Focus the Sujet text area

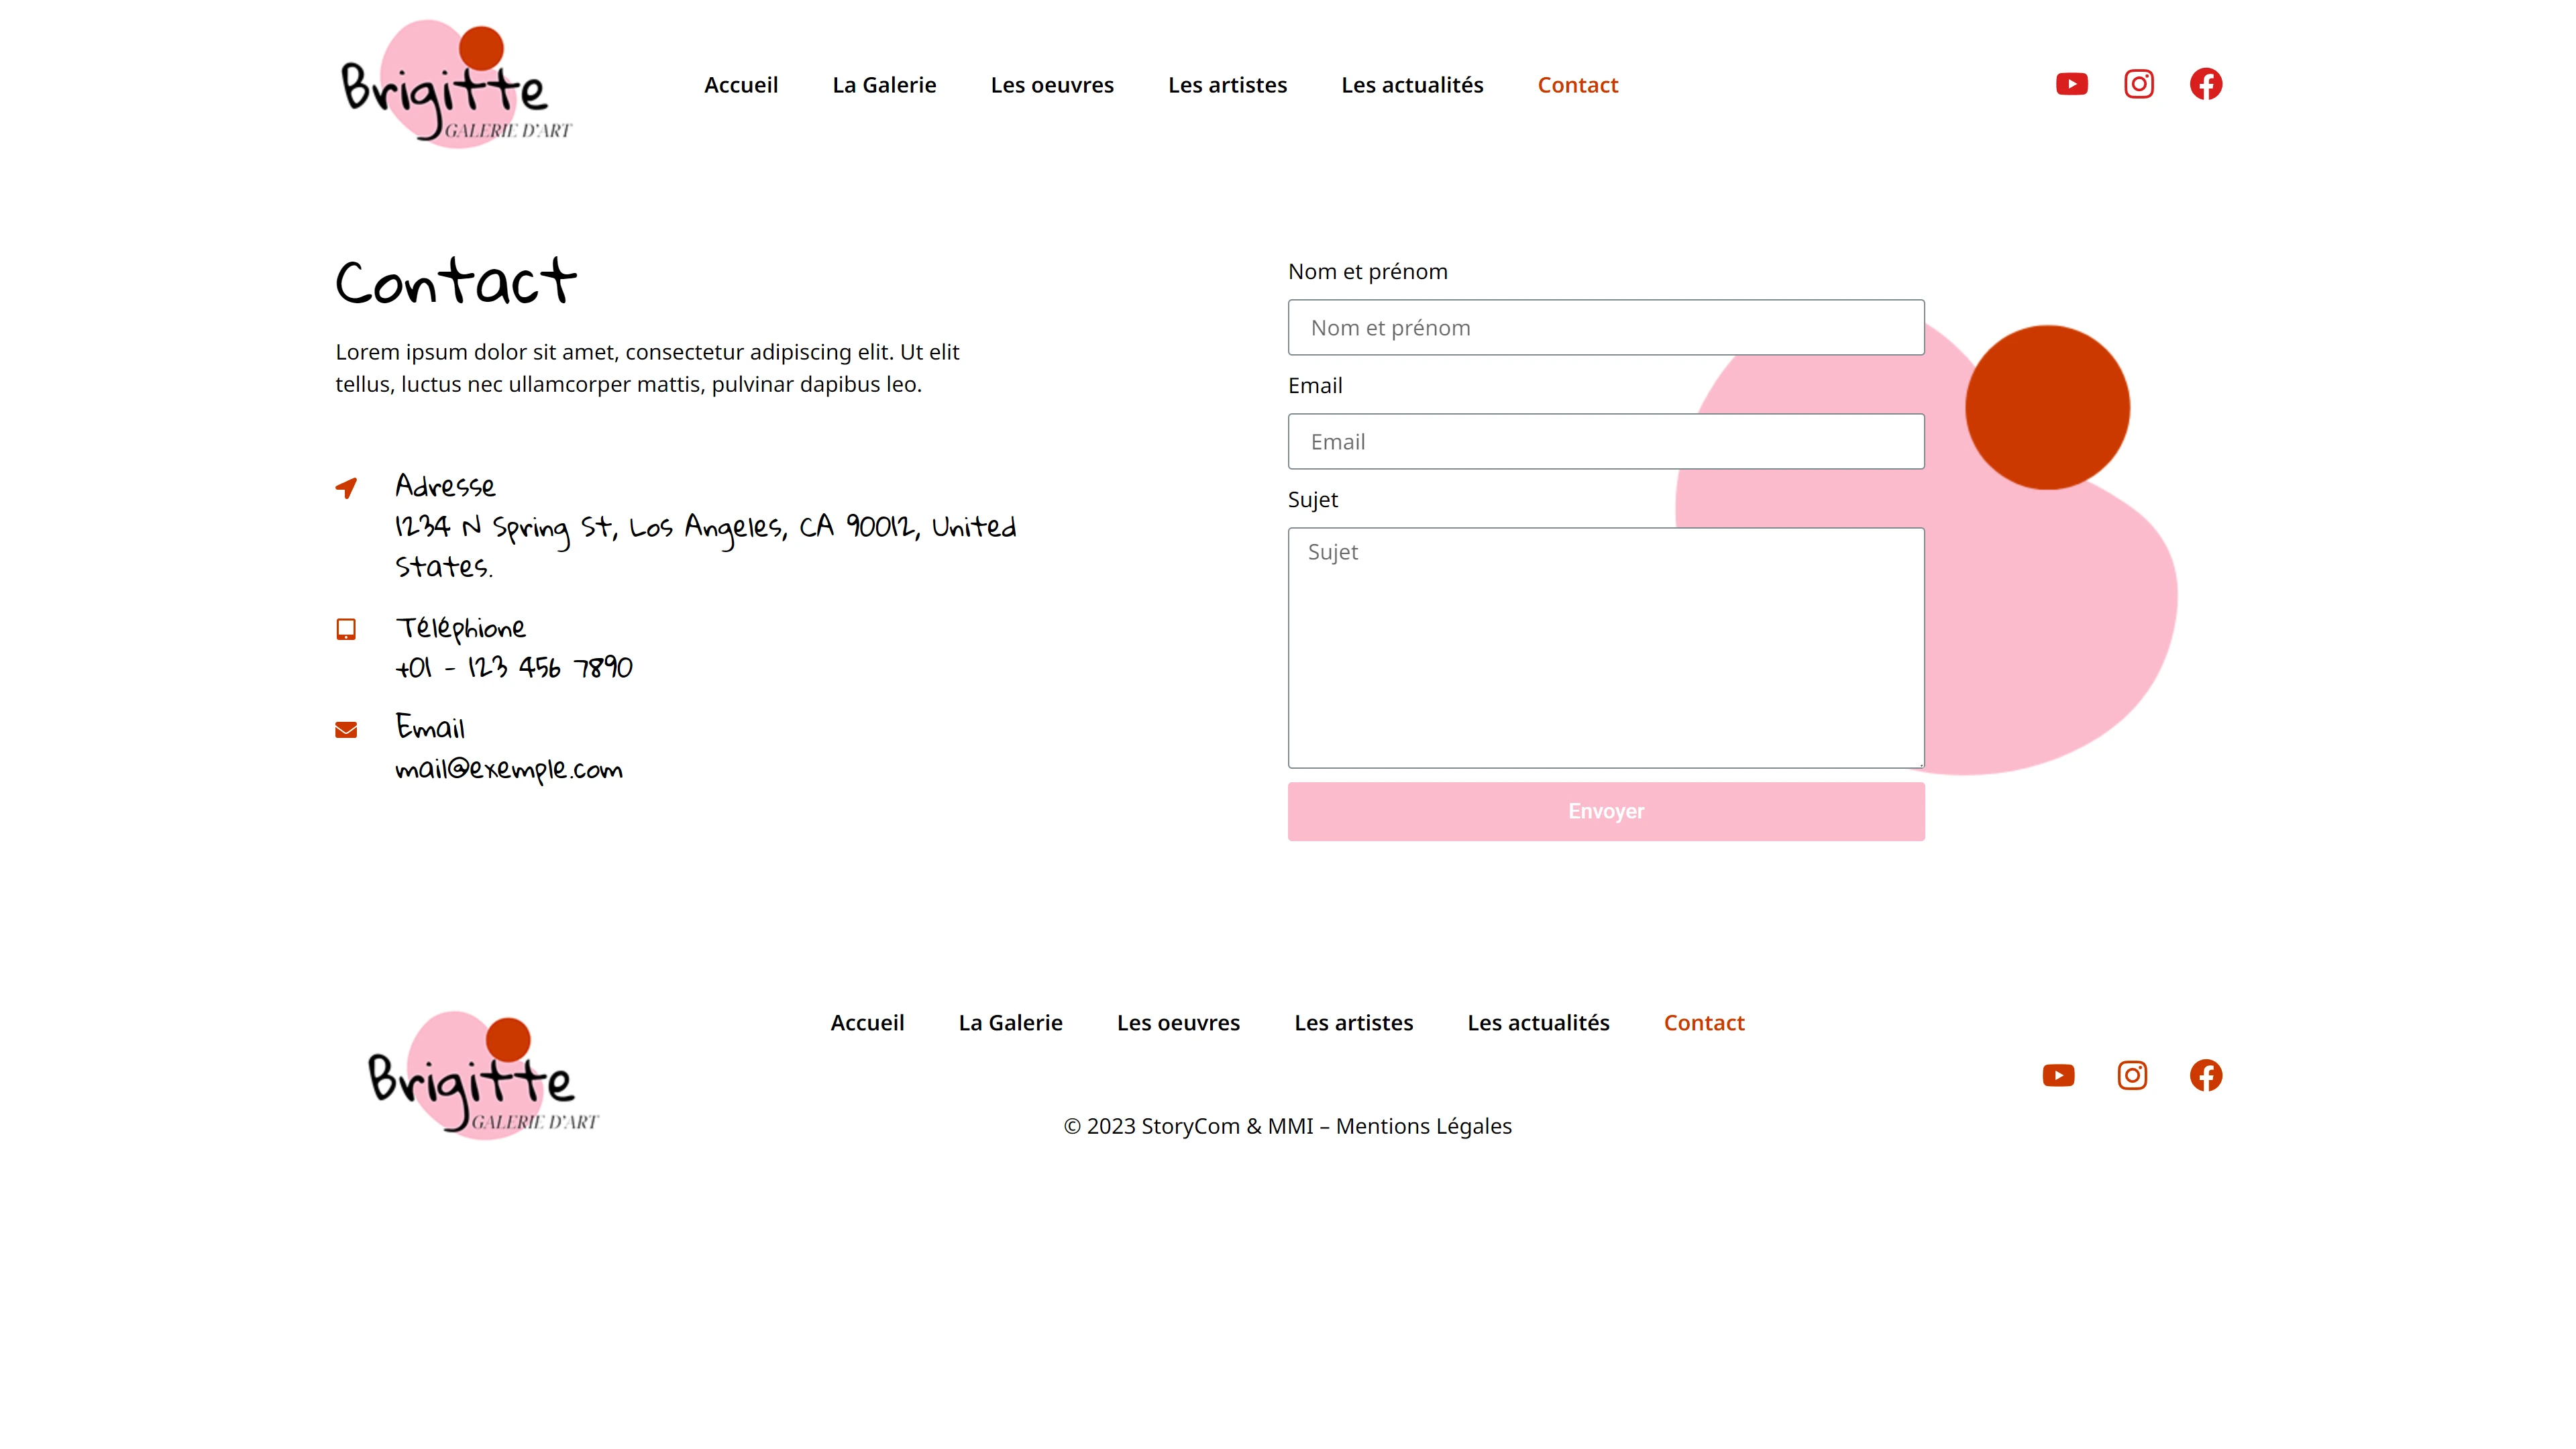point(1606,647)
